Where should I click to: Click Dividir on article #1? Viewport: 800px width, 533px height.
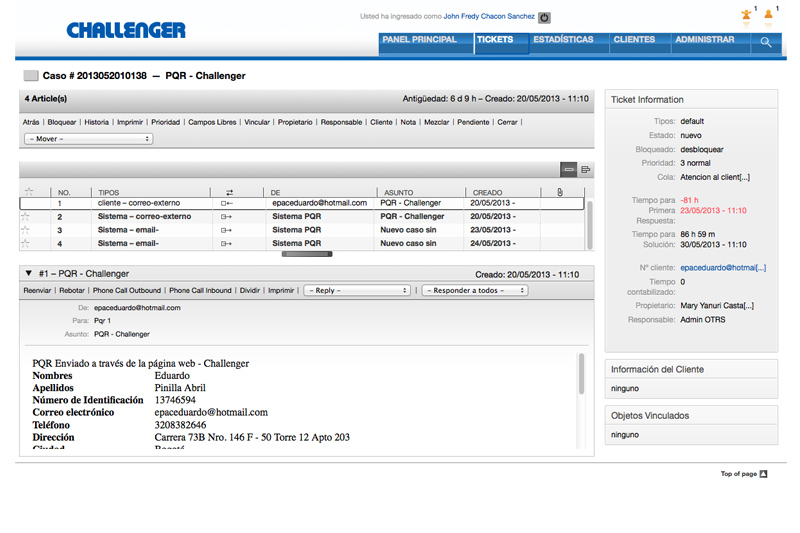250,290
